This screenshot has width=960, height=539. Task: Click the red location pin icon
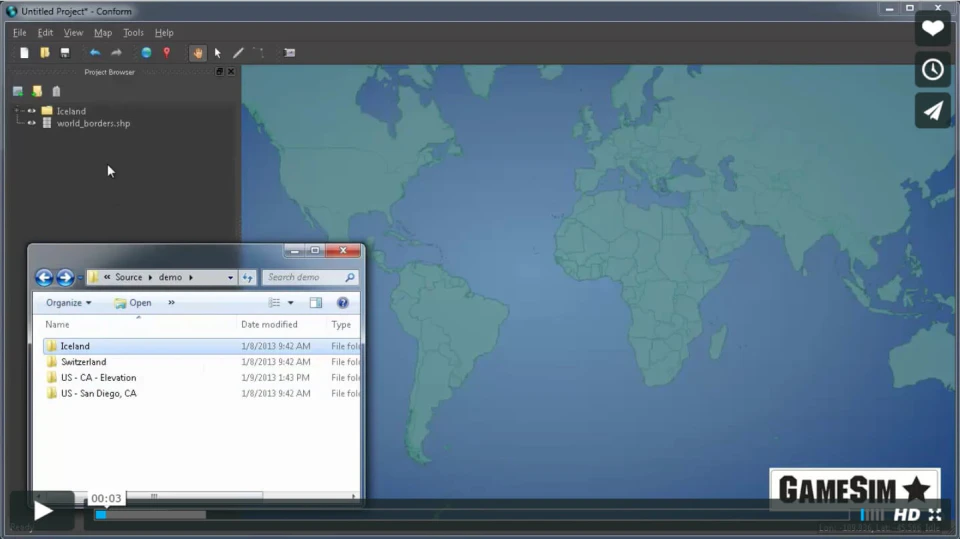[167, 53]
